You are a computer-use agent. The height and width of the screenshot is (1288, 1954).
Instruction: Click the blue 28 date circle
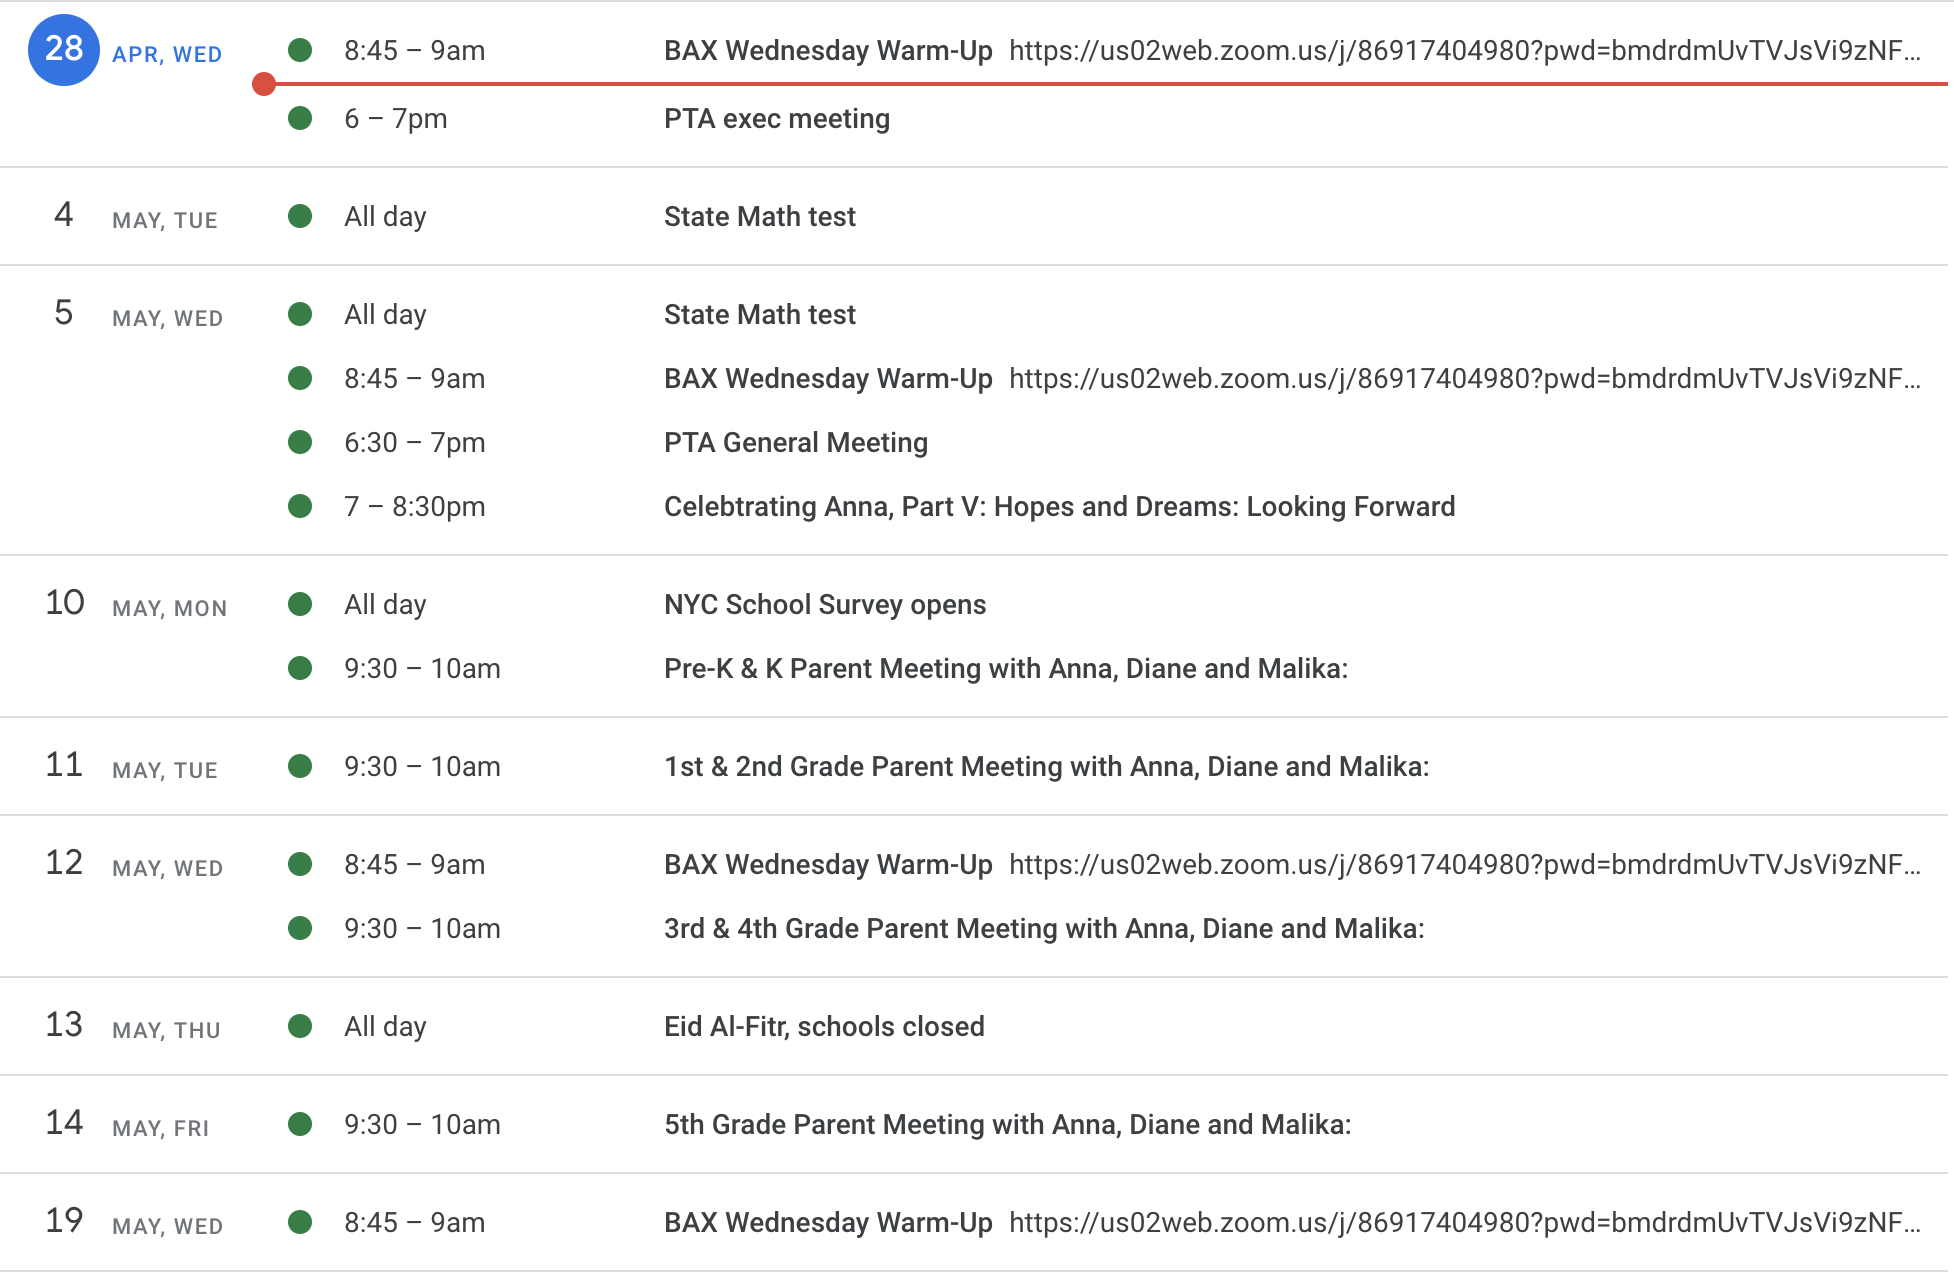63,50
